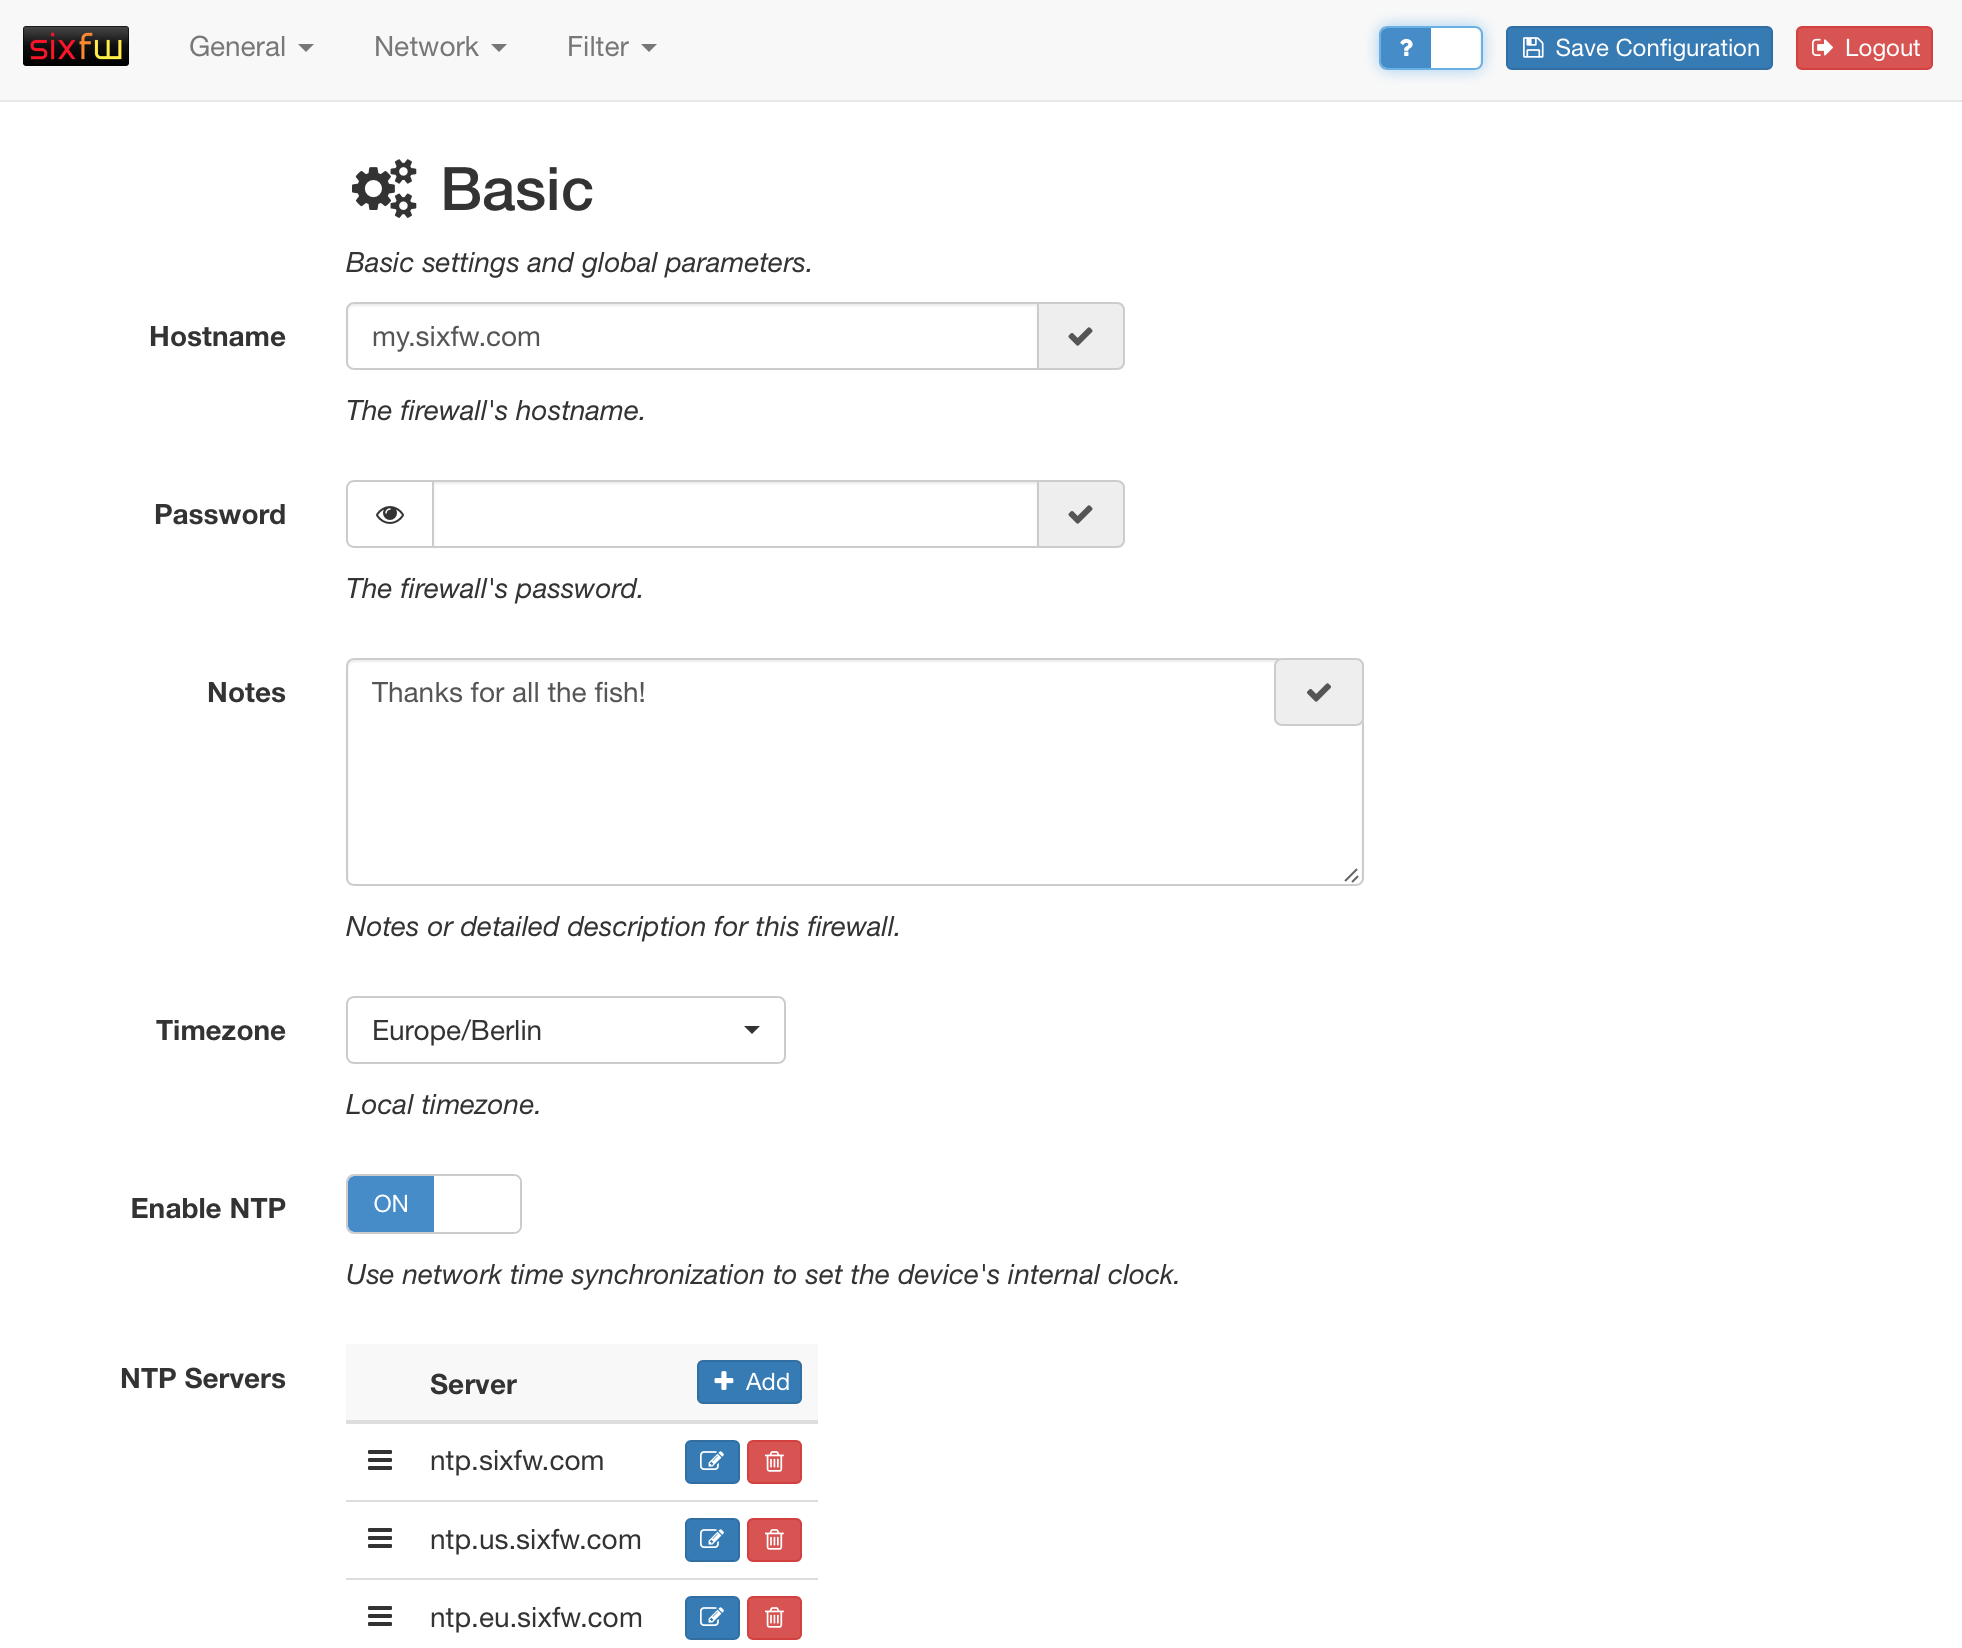This screenshot has width=1962, height=1648.
Task: Expand the General menu
Action: [x=251, y=47]
